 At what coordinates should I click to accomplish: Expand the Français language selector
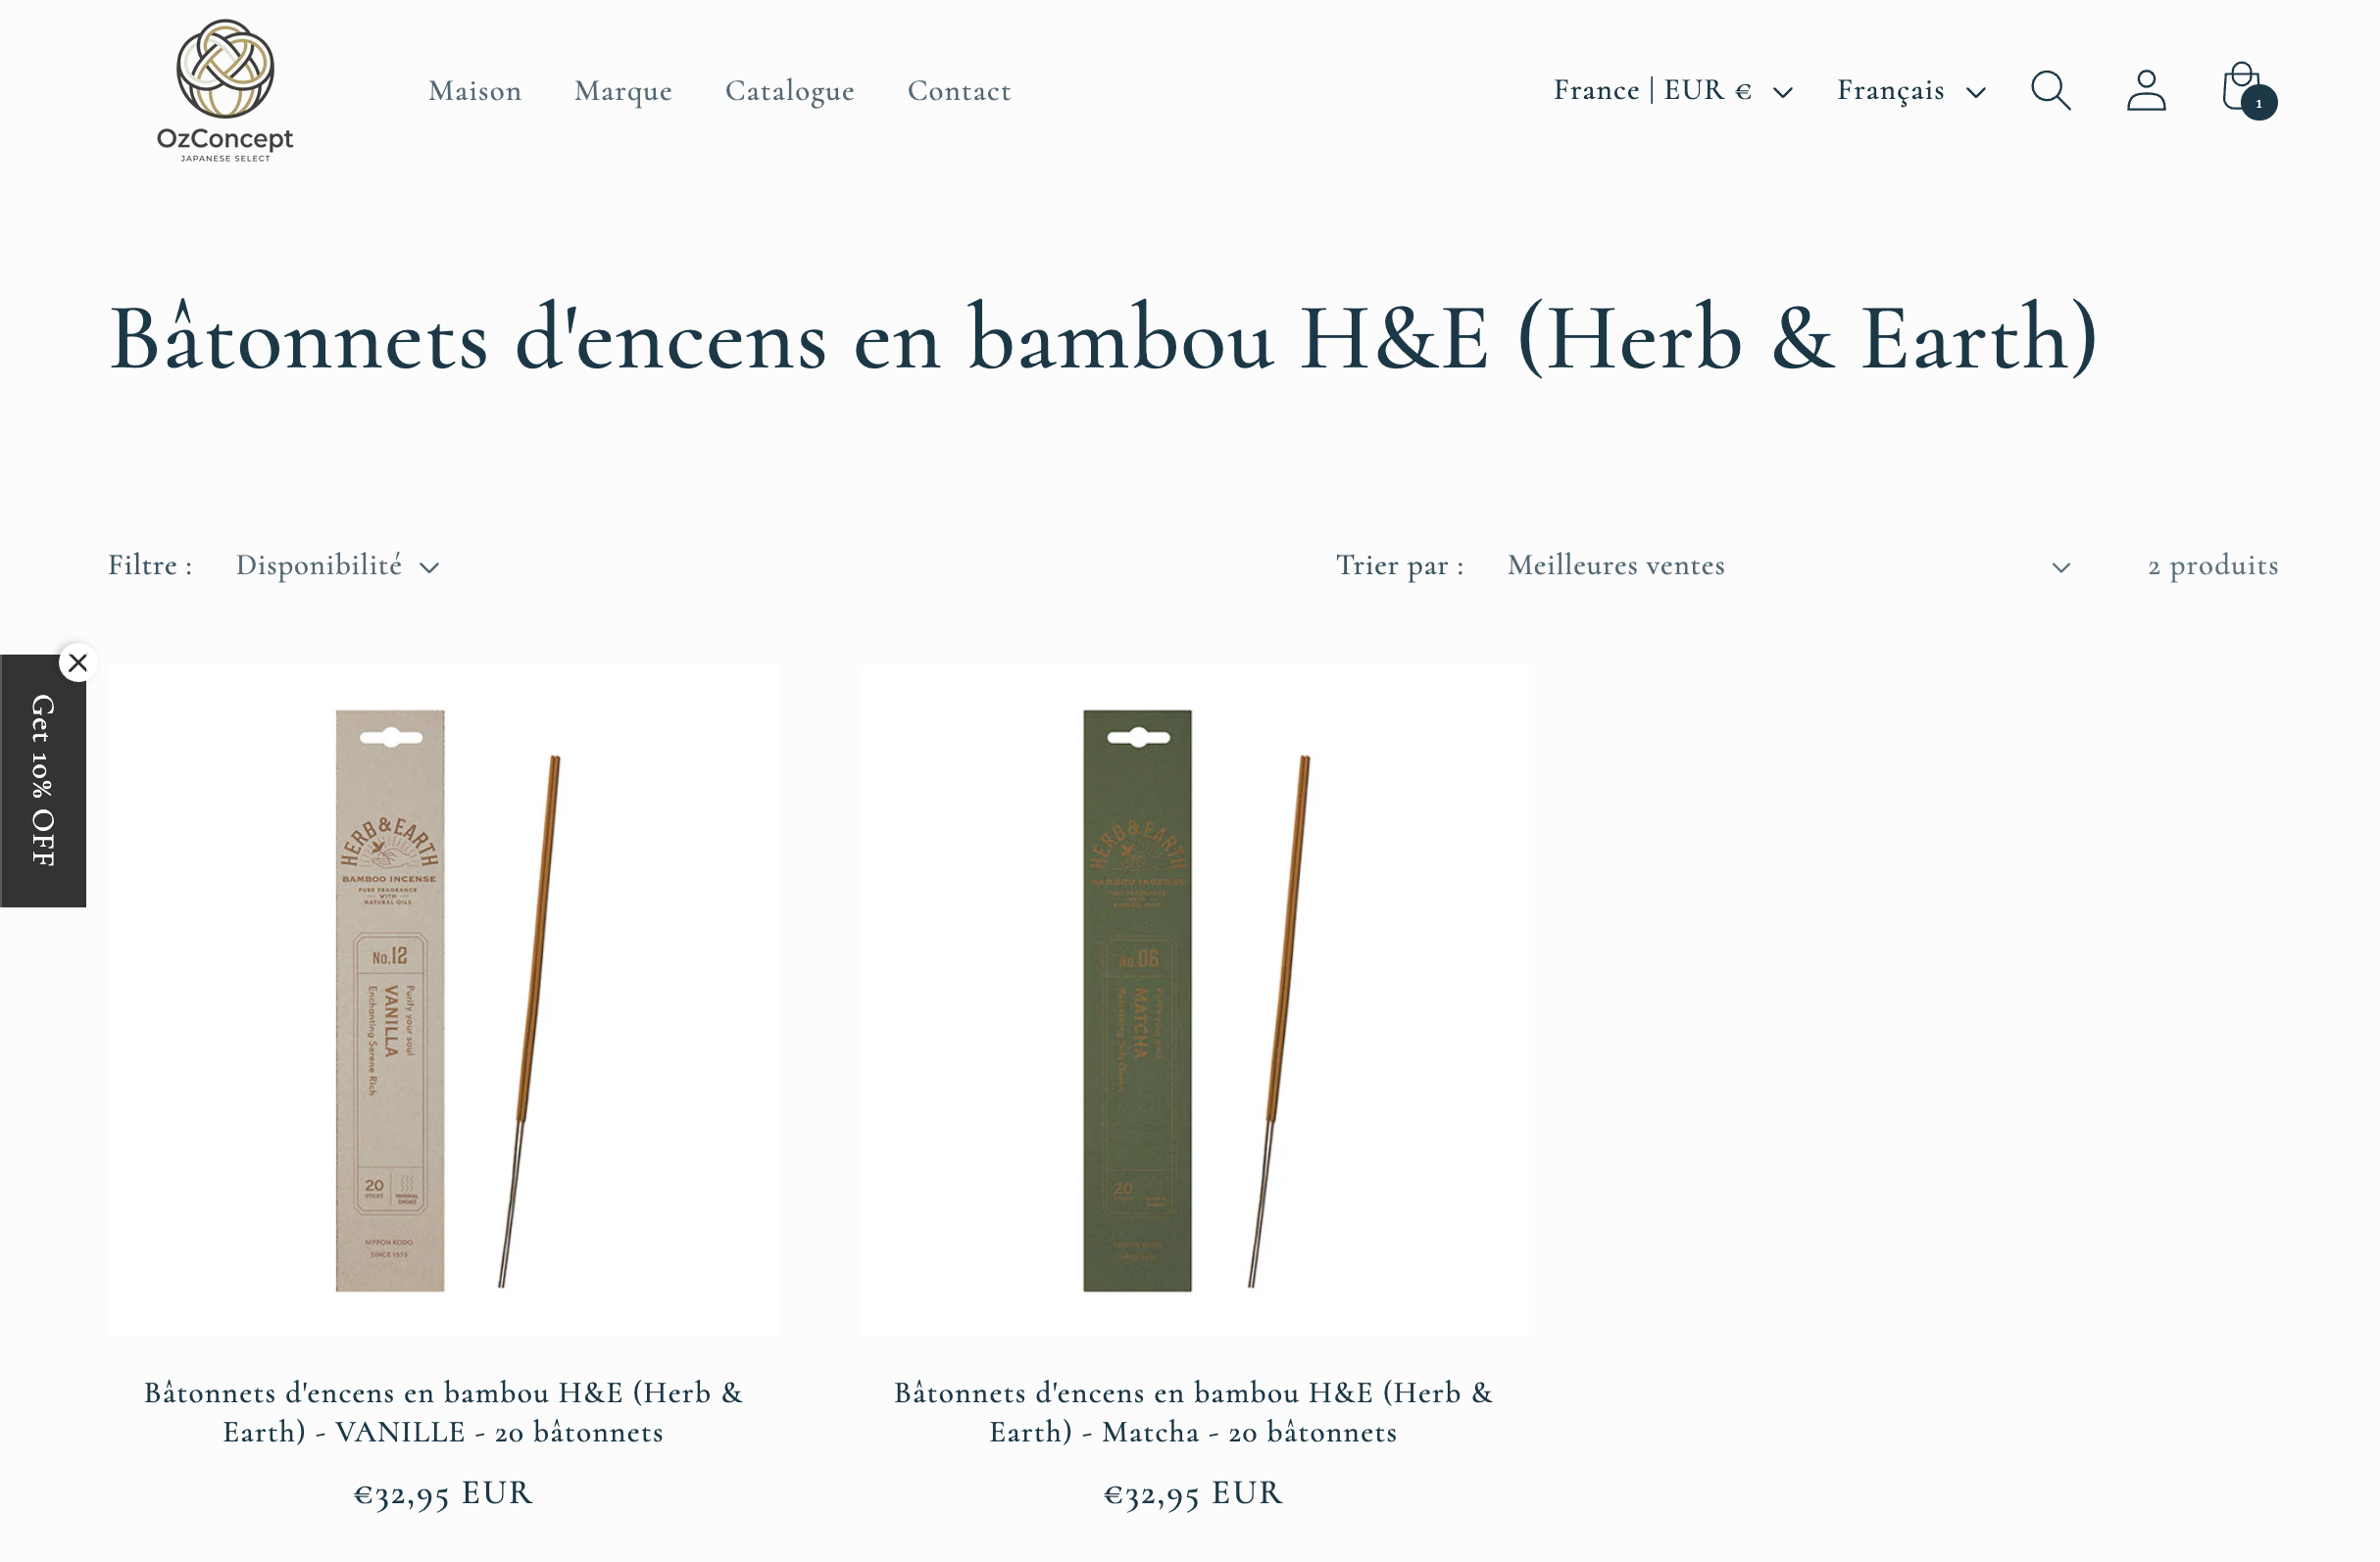tap(1911, 90)
